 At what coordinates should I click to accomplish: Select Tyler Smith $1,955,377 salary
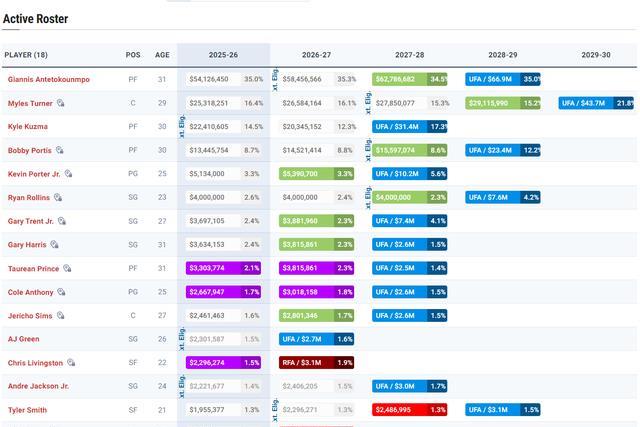(x=207, y=409)
